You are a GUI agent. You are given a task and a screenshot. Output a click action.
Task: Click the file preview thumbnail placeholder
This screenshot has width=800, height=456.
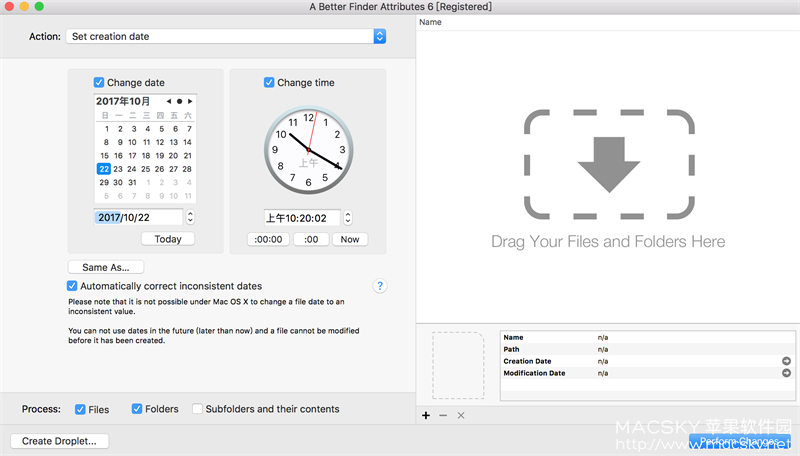(458, 365)
